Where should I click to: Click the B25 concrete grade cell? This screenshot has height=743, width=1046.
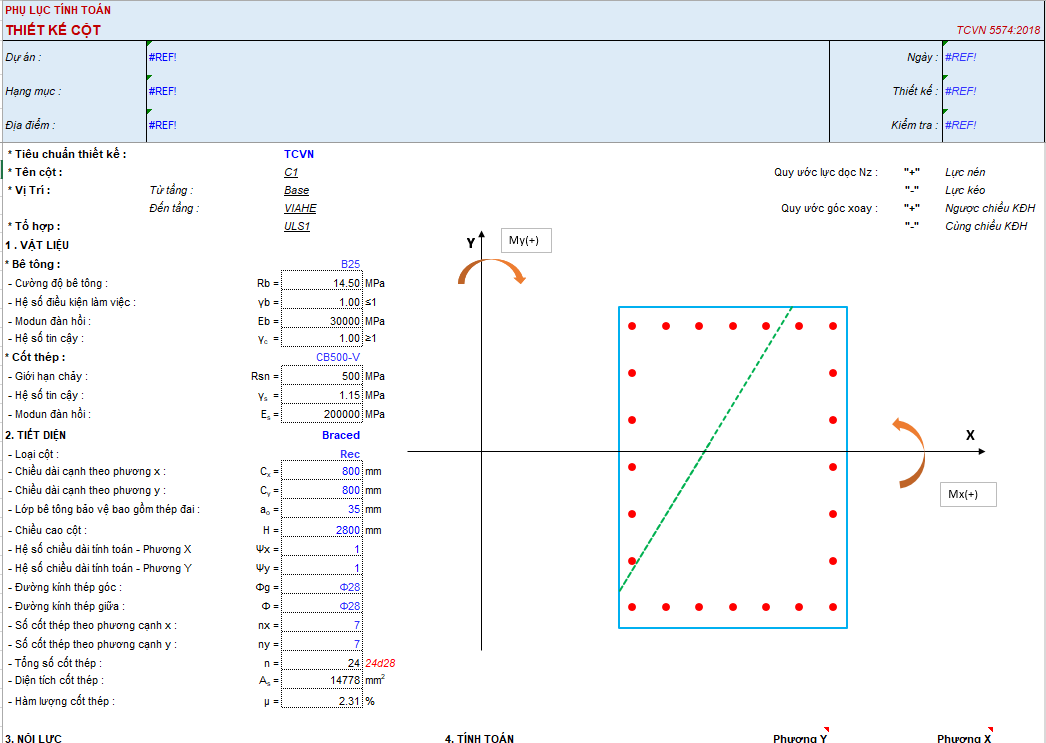coord(350,264)
